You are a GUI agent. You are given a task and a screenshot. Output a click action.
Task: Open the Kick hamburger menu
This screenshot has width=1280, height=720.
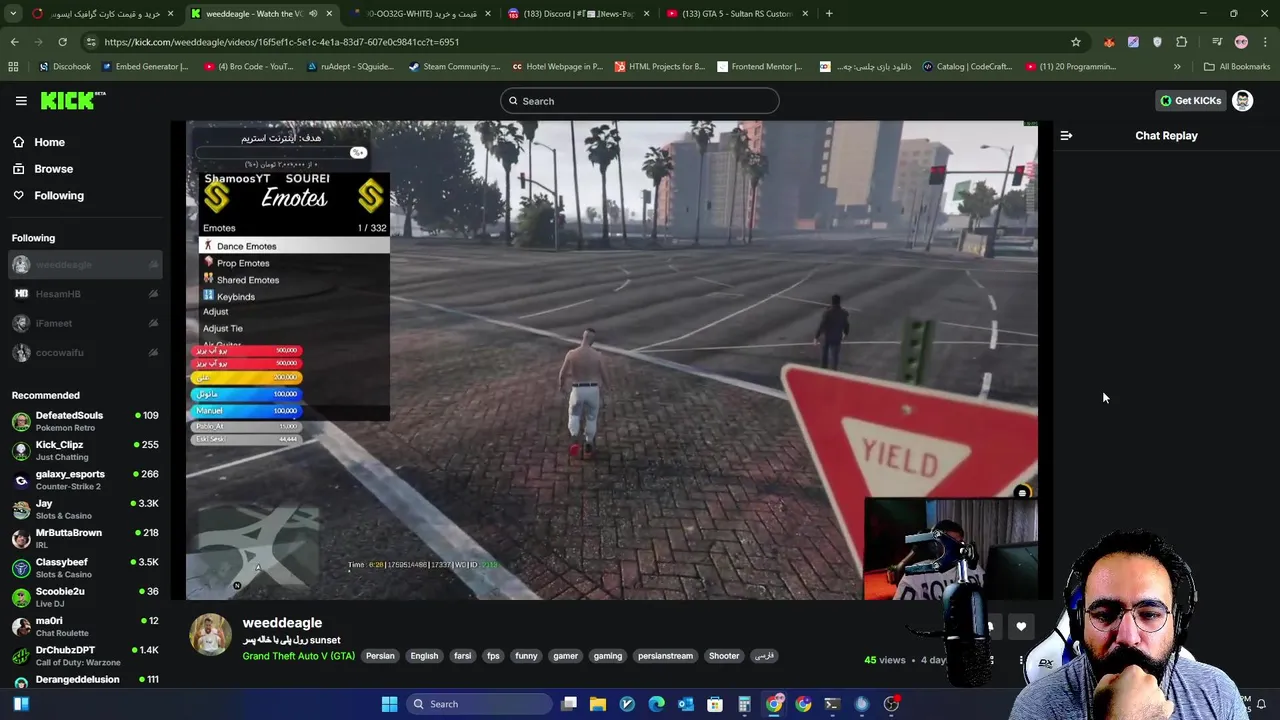21,101
